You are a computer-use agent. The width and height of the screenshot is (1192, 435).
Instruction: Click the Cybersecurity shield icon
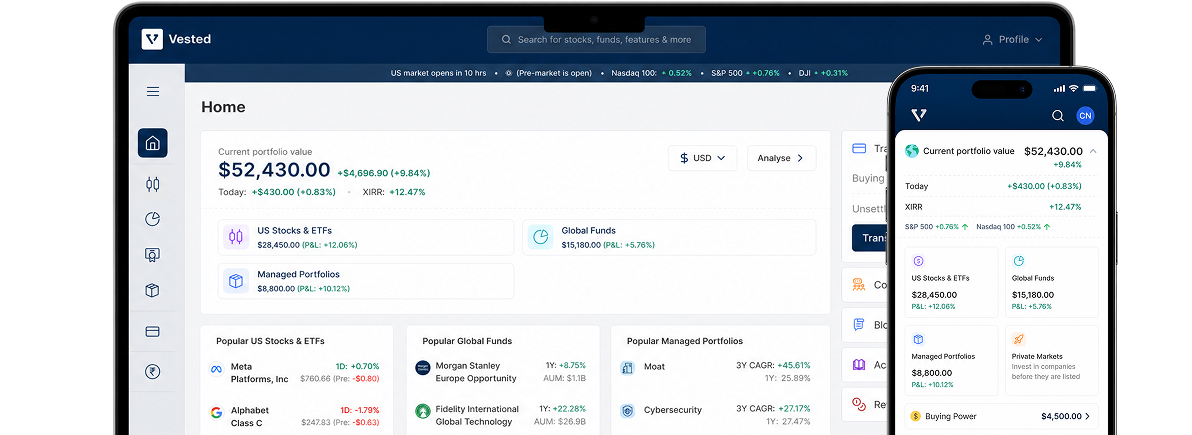627,411
